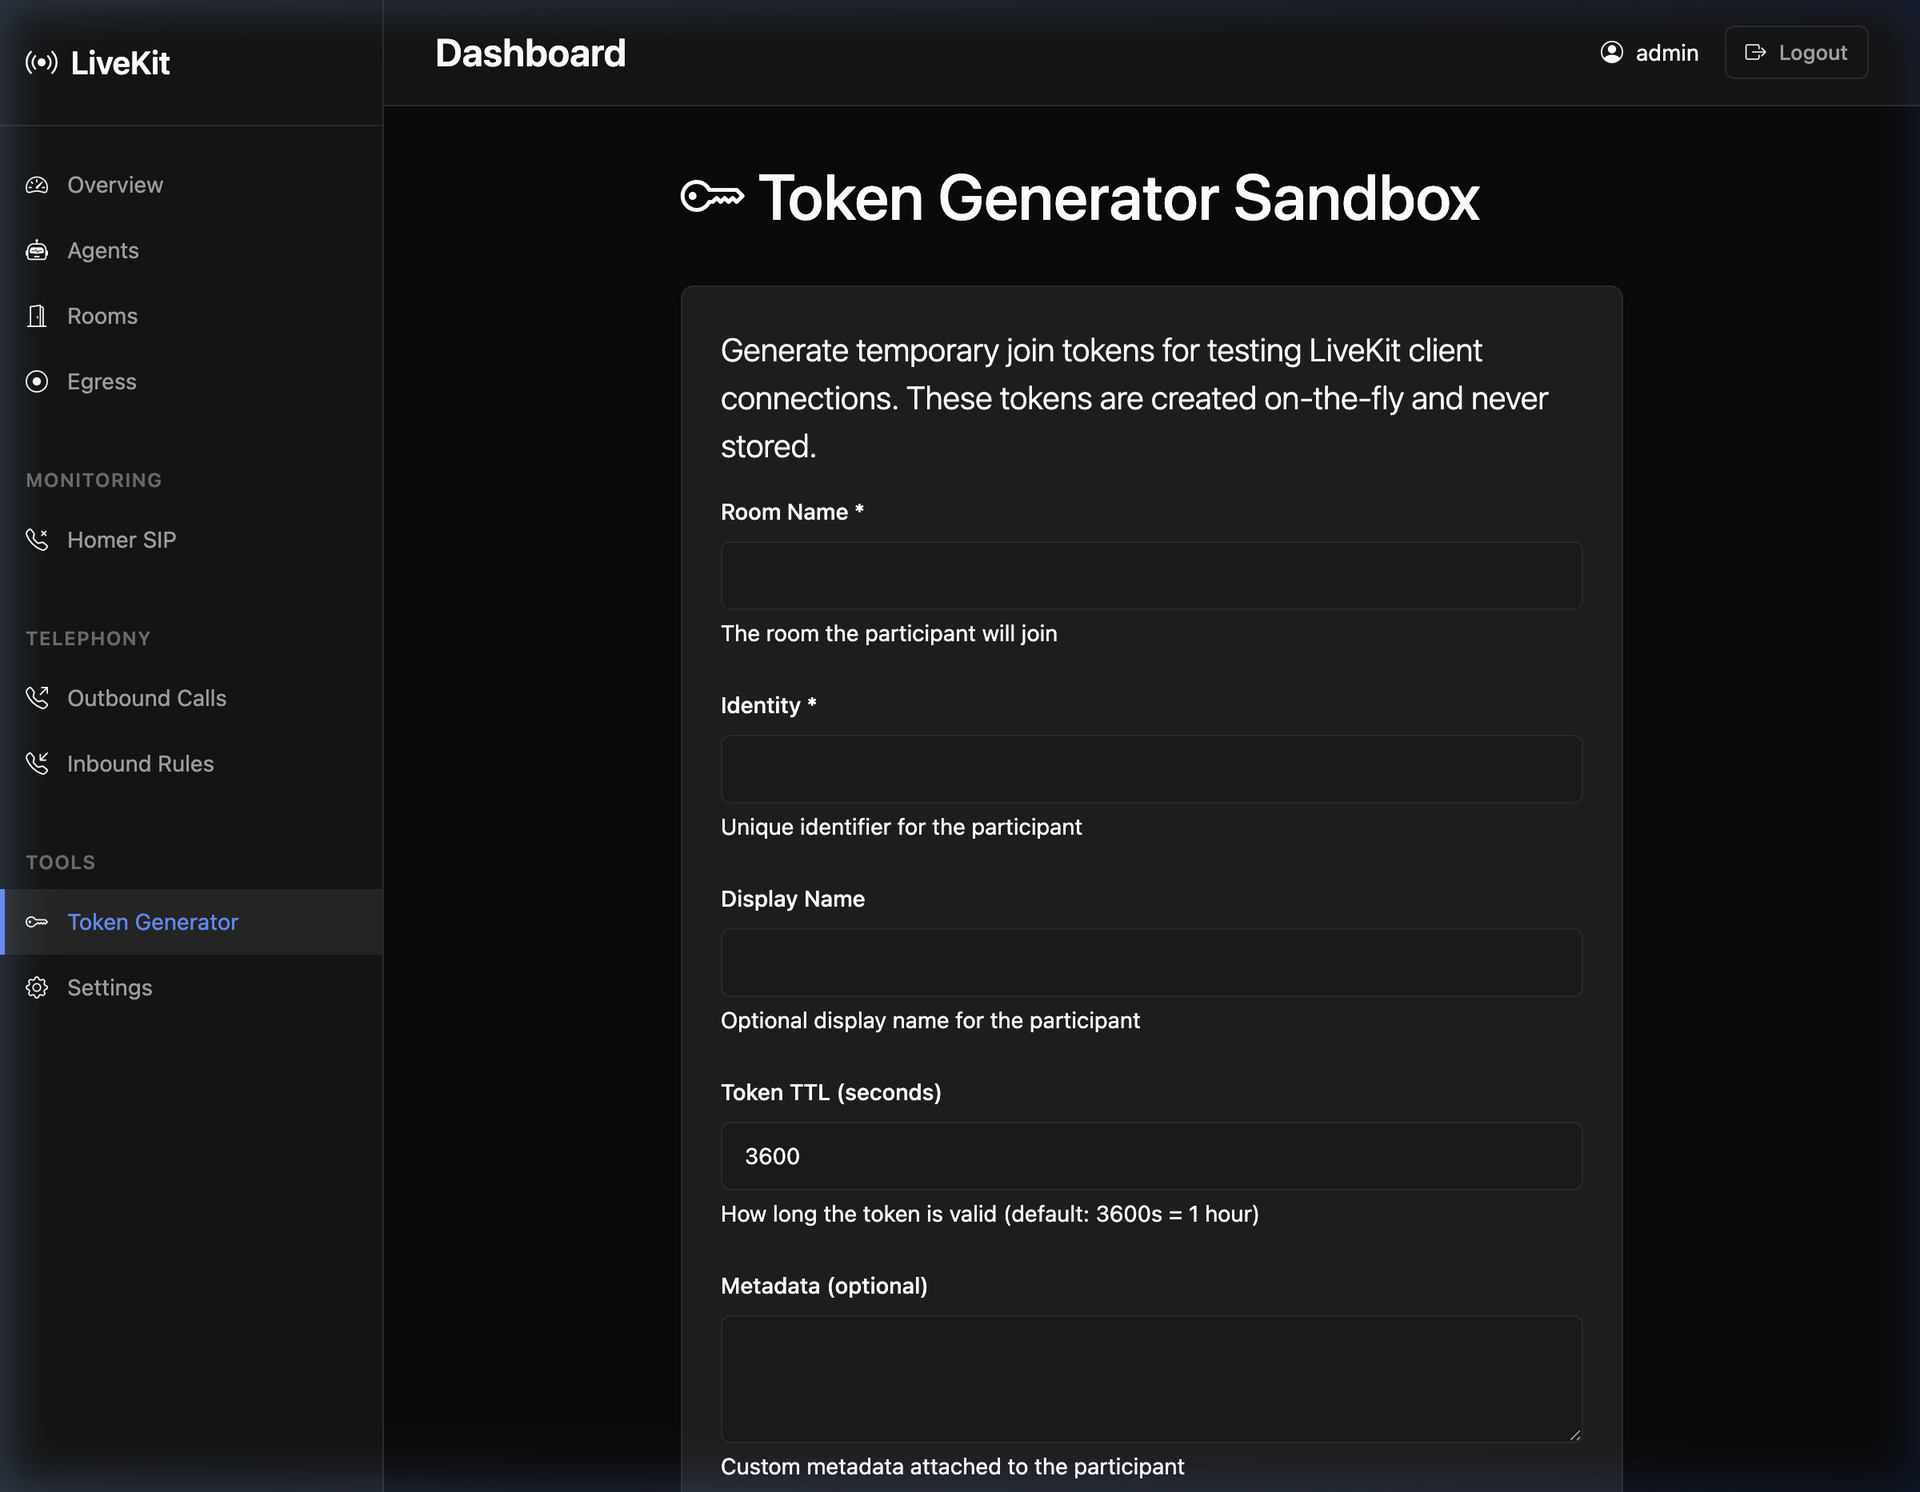Click the Token Generator Sandbox heading
Viewport: 1920px width, 1492px height.
click(x=1119, y=197)
